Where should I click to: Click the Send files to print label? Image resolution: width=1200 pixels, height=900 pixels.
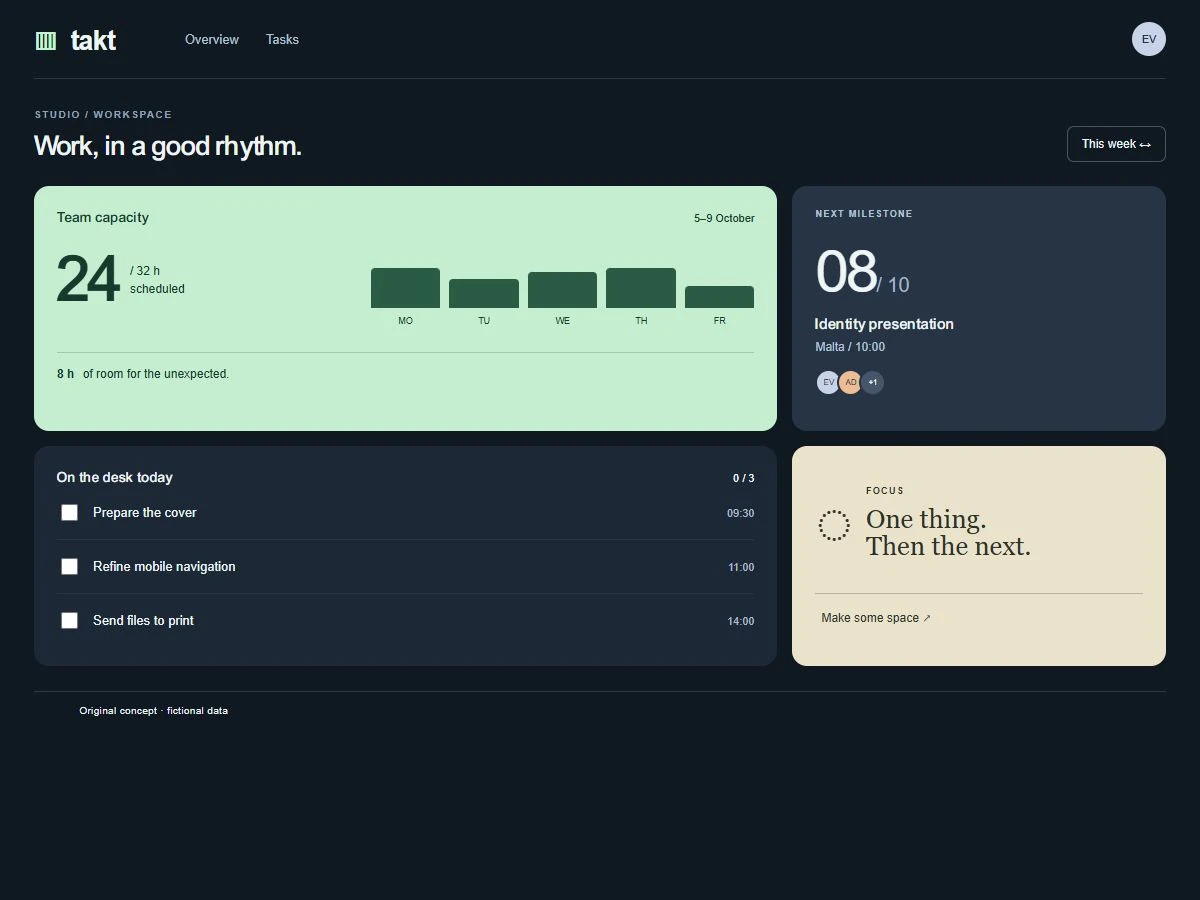[x=143, y=620]
